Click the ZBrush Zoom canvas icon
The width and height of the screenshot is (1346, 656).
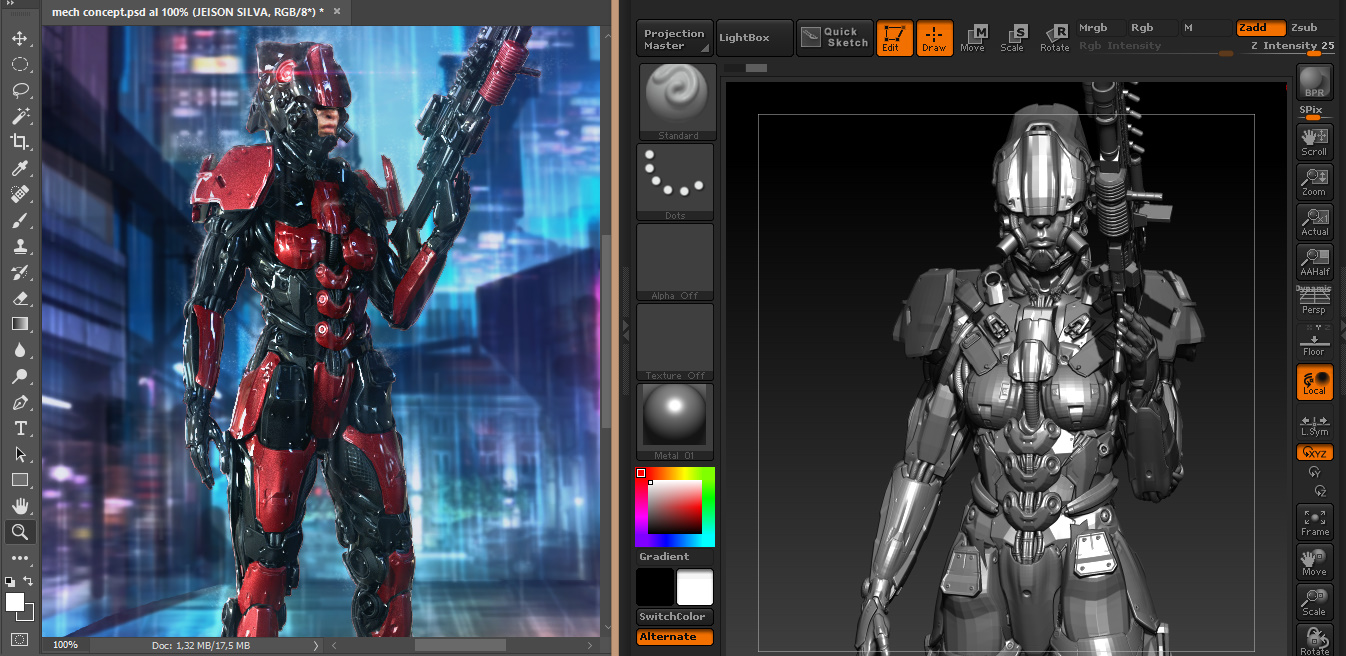click(1314, 182)
